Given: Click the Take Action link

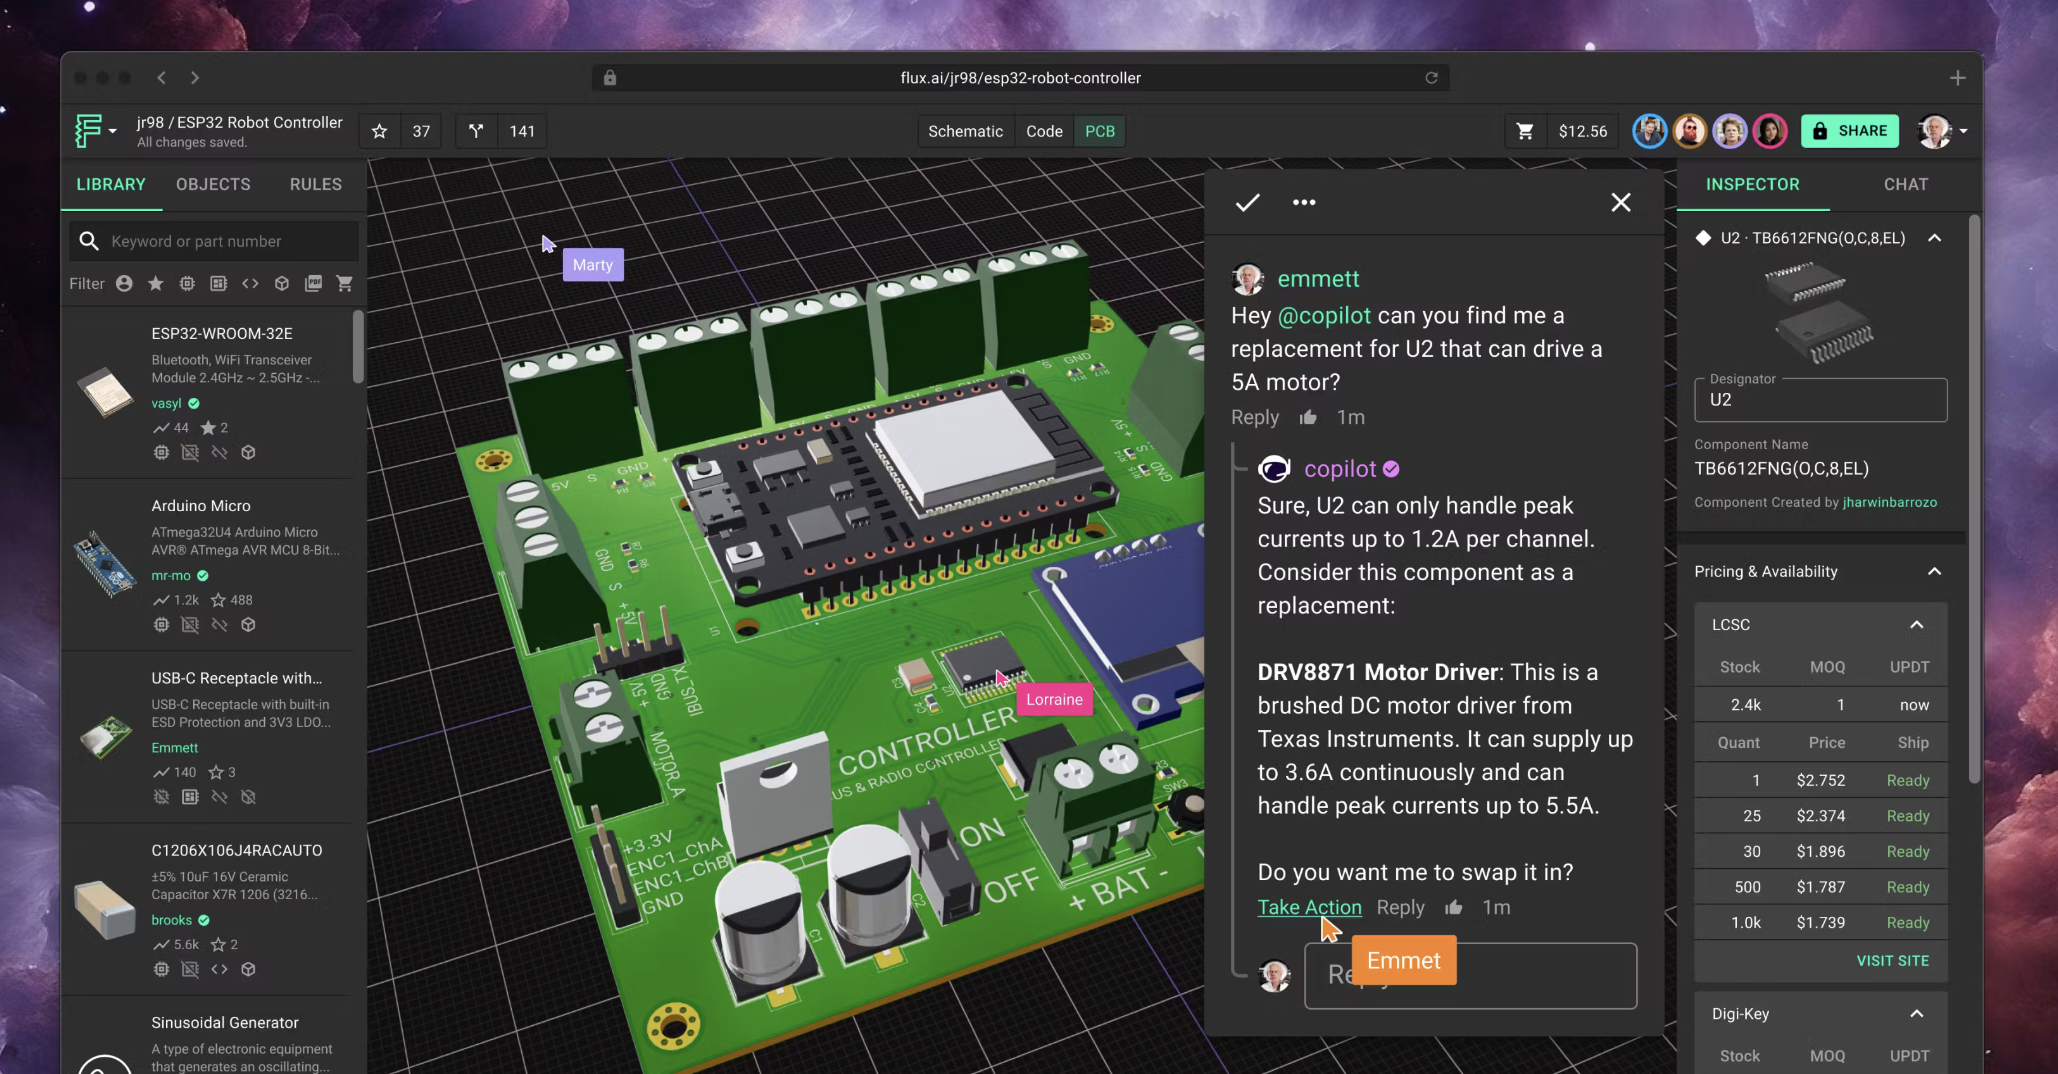Looking at the screenshot, I should tap(1309, 907).
